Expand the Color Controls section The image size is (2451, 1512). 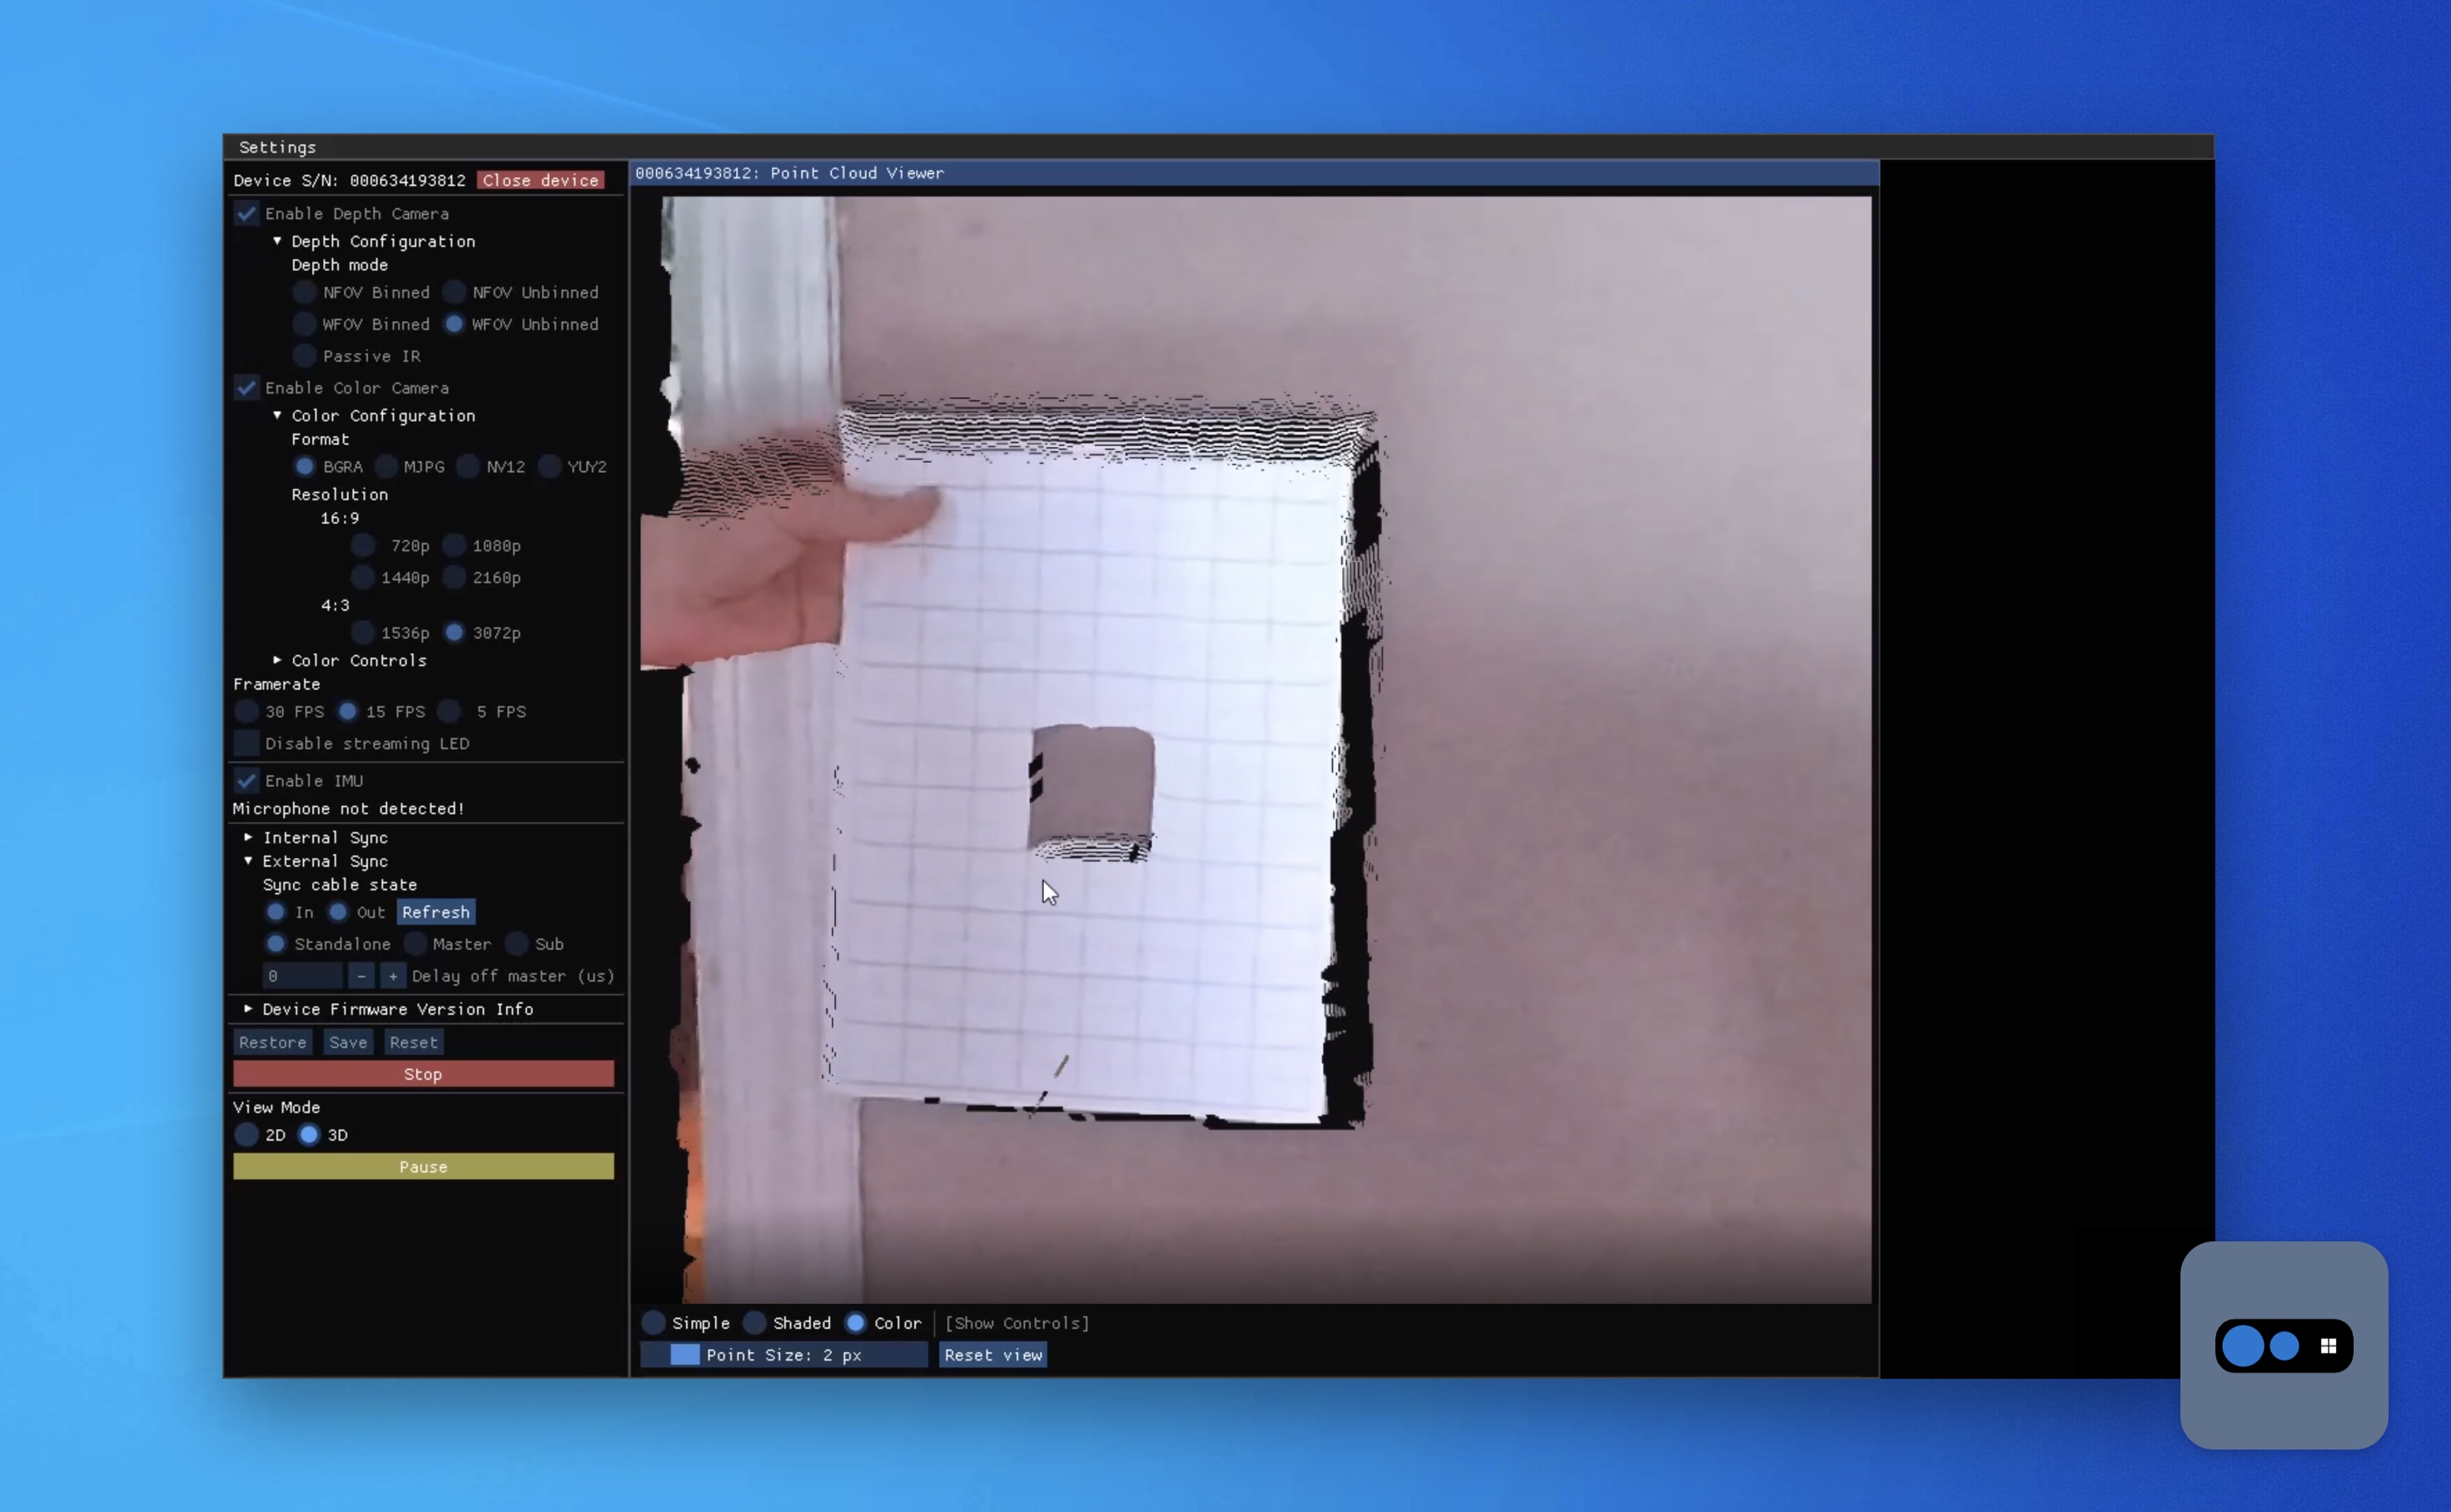pyautogui.click(x=278, y=660)
